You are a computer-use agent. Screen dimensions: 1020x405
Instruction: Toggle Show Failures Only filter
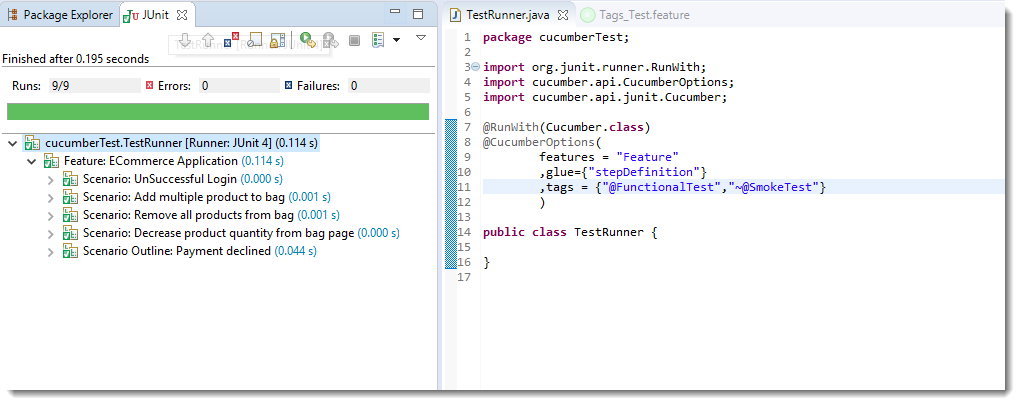(x=232, y=40)
